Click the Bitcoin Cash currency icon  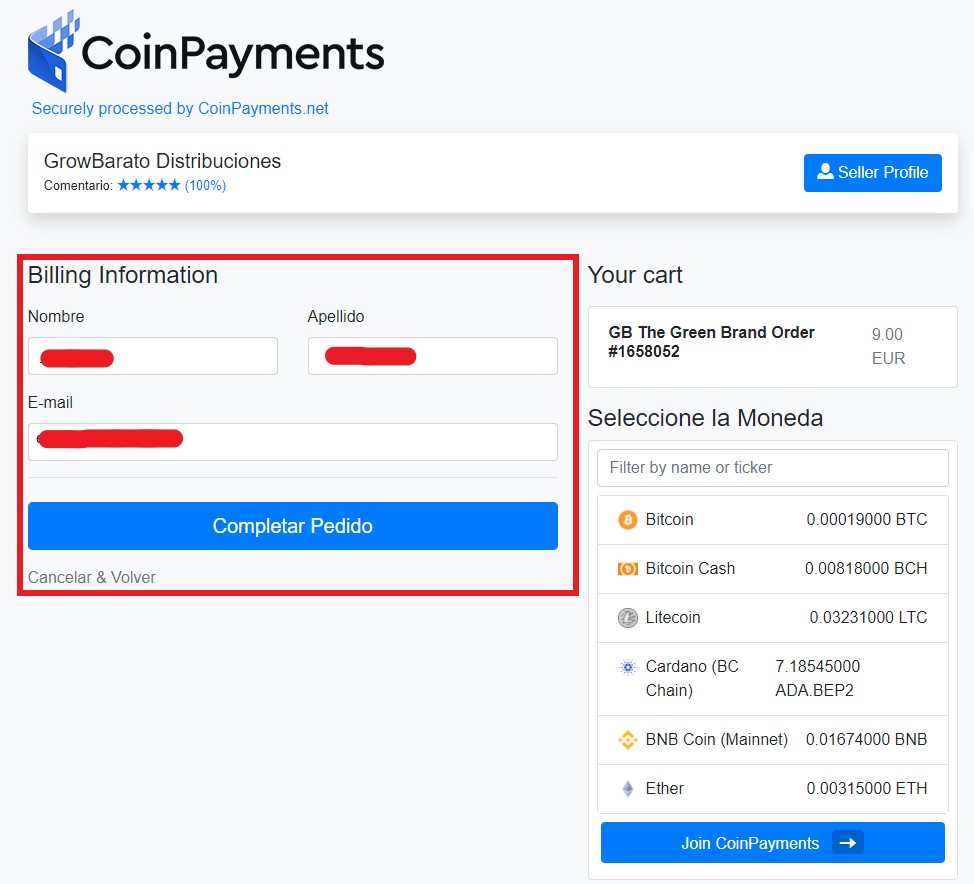coord(629,568)
